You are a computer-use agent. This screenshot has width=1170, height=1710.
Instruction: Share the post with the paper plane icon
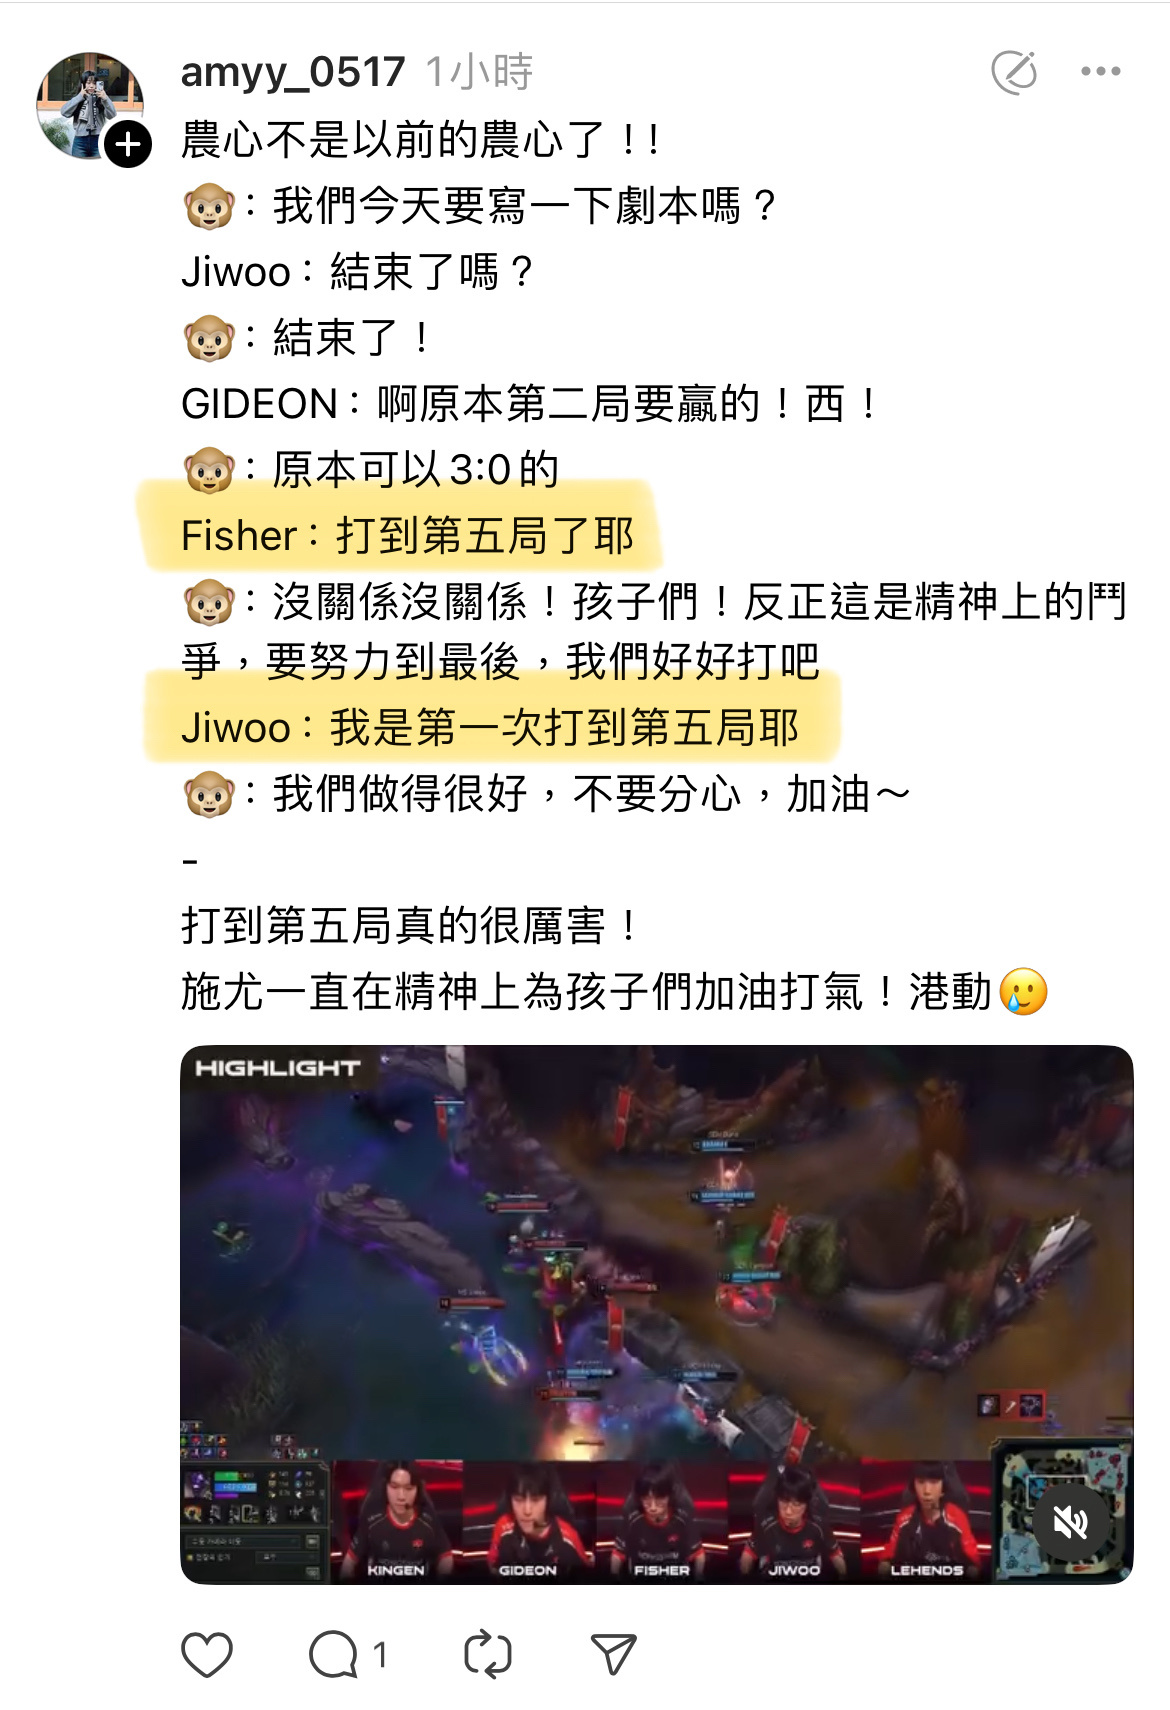[613, 1654]
